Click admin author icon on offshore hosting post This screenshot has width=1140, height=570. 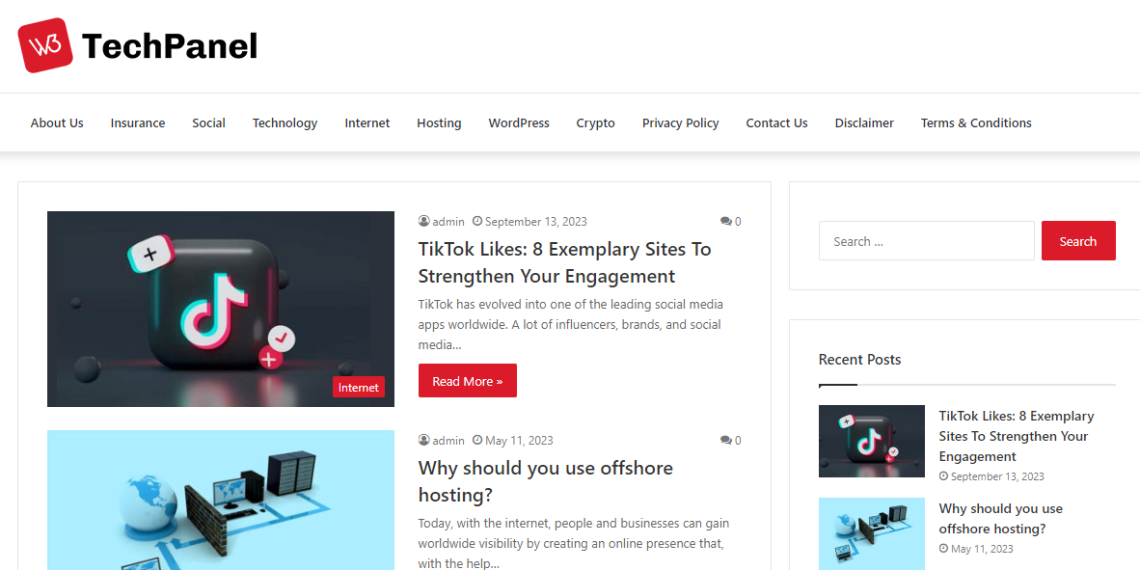(424, 441)
